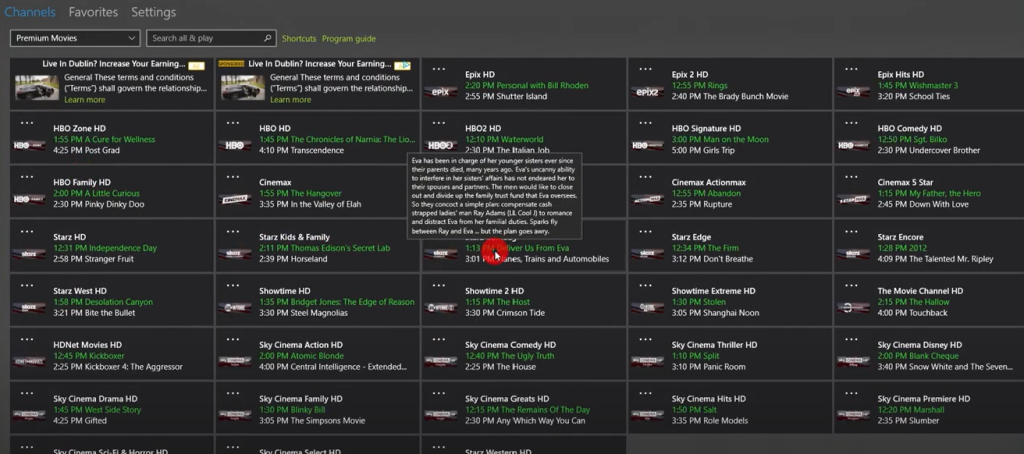
Task: Select '12:20 PM Marshall' program
Action: pyautogui.click(x=911, y=410)
